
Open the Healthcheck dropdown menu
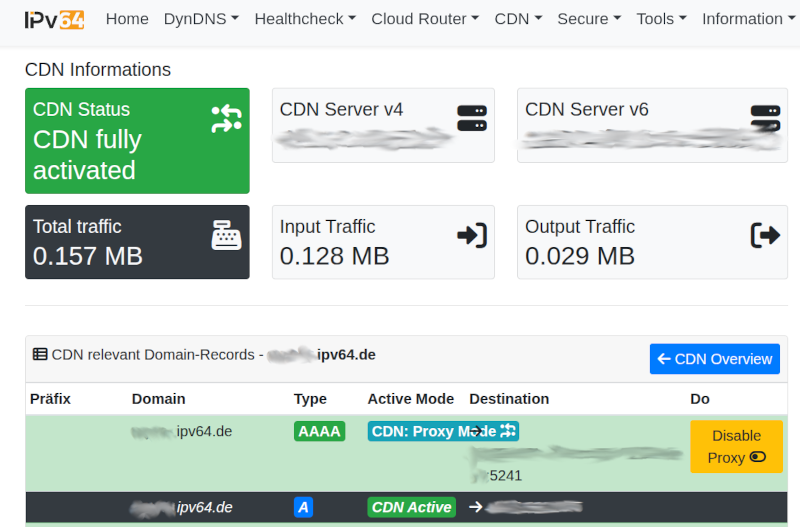pos(304,19)
